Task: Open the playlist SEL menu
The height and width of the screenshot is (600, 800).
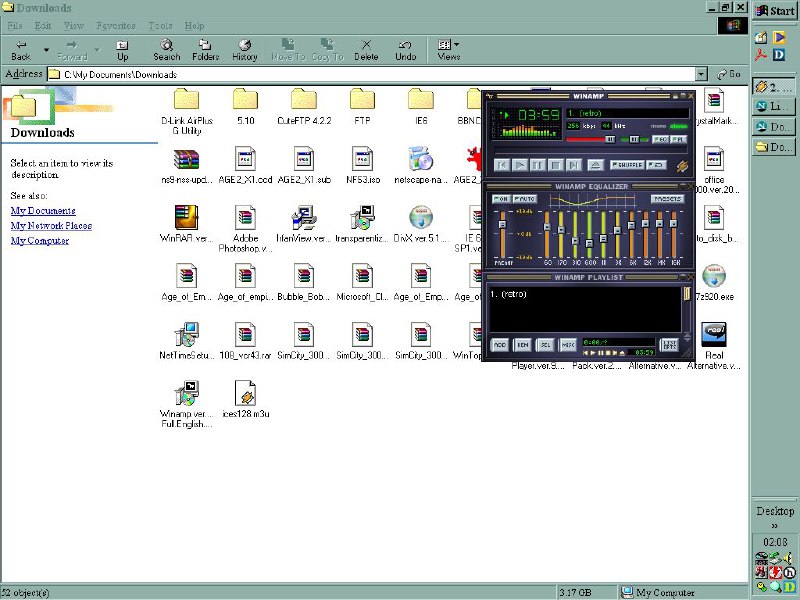Action: tap(545, 345)
